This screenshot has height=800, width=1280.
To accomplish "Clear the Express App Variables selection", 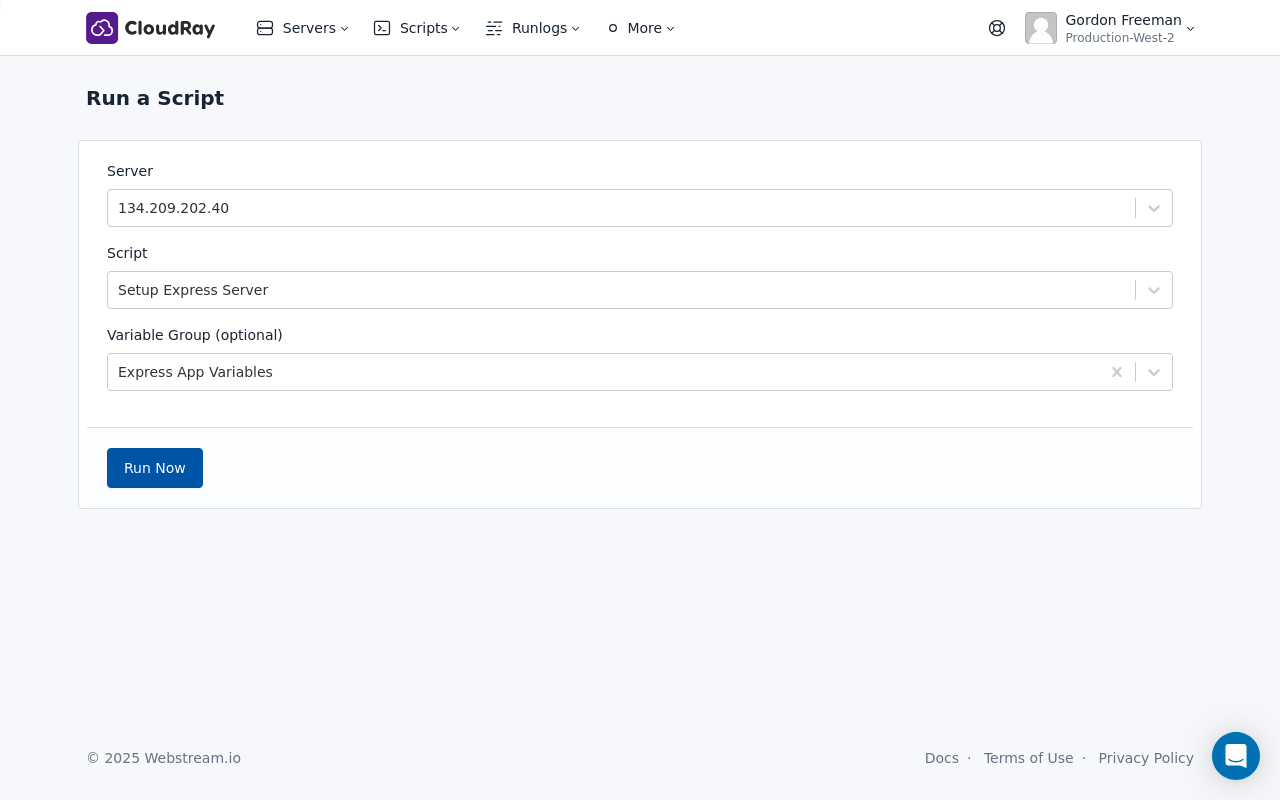I will [x=1117, y=372].
